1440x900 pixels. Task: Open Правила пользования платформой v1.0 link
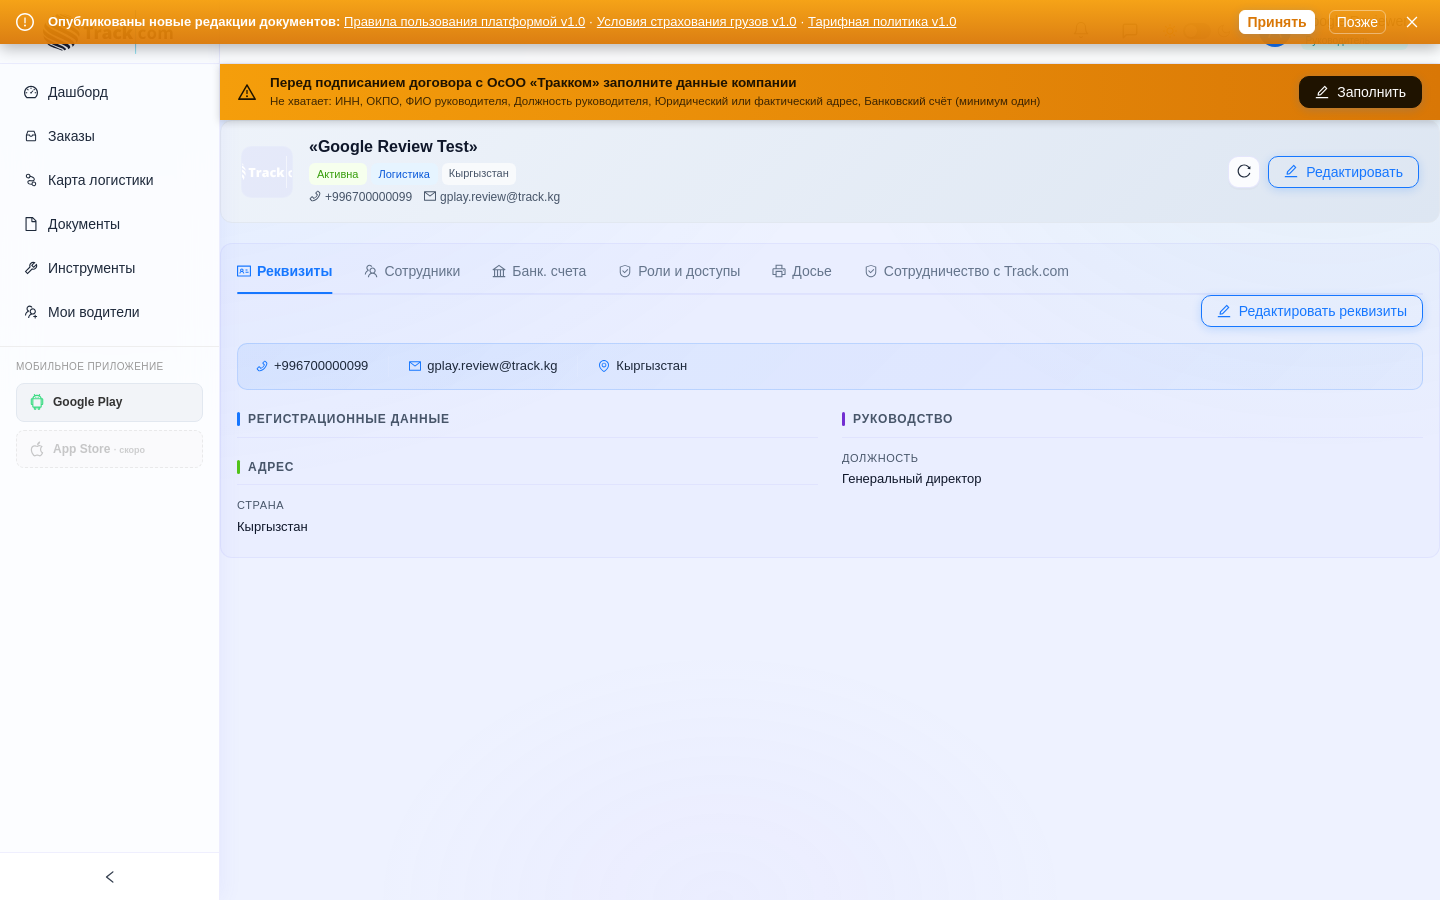click(464, 22)
